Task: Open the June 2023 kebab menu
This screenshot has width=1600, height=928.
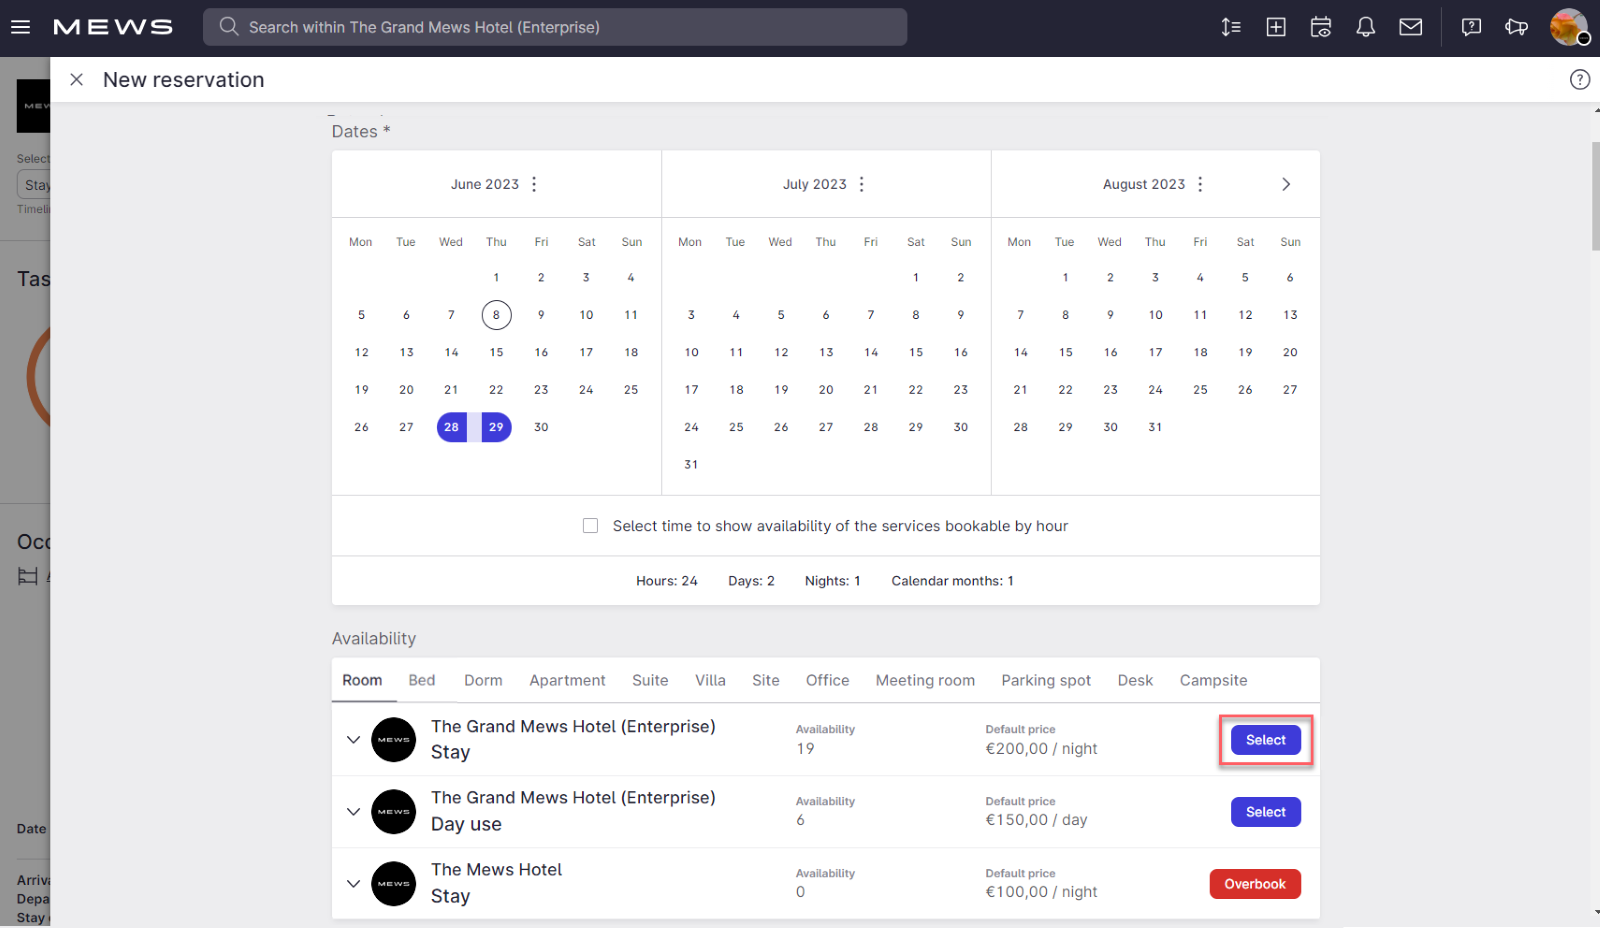Action: click(x=534, y=184)
